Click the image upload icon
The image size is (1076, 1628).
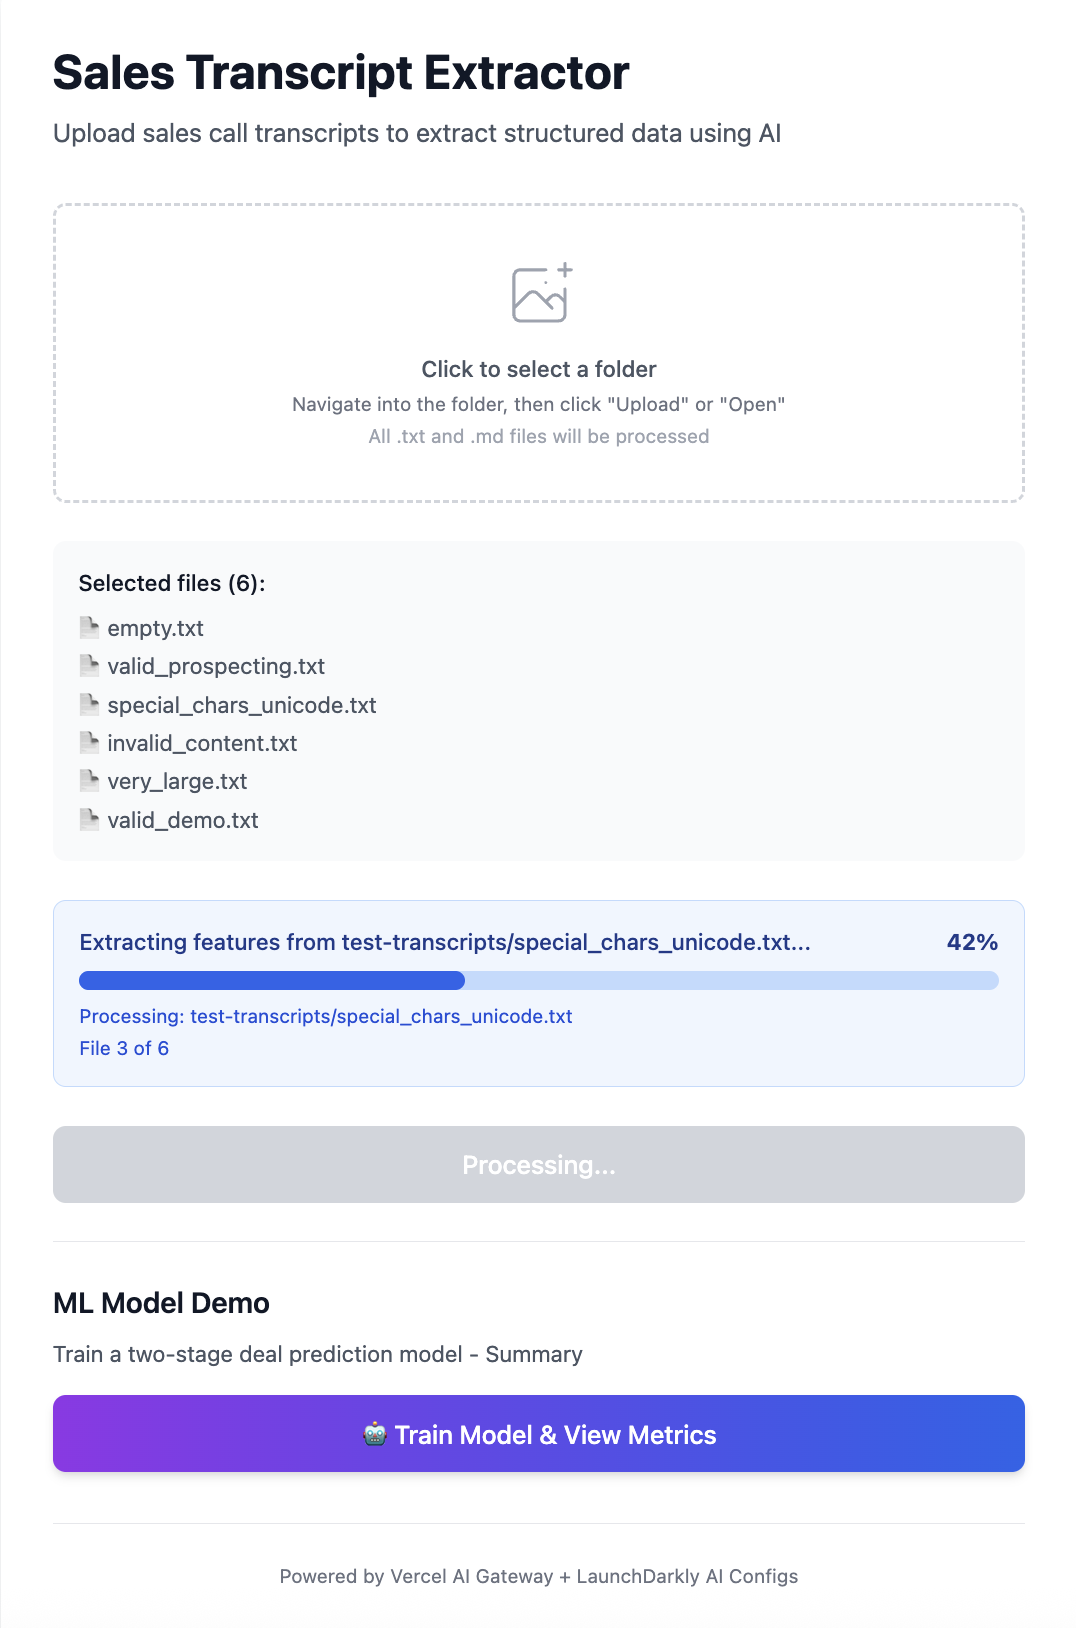point(539,293)
